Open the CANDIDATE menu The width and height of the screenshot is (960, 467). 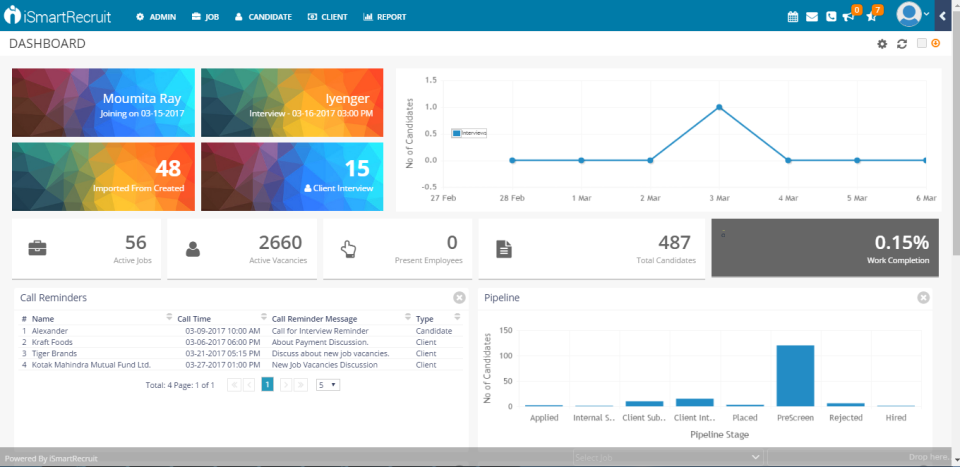(x=263, y=17)
